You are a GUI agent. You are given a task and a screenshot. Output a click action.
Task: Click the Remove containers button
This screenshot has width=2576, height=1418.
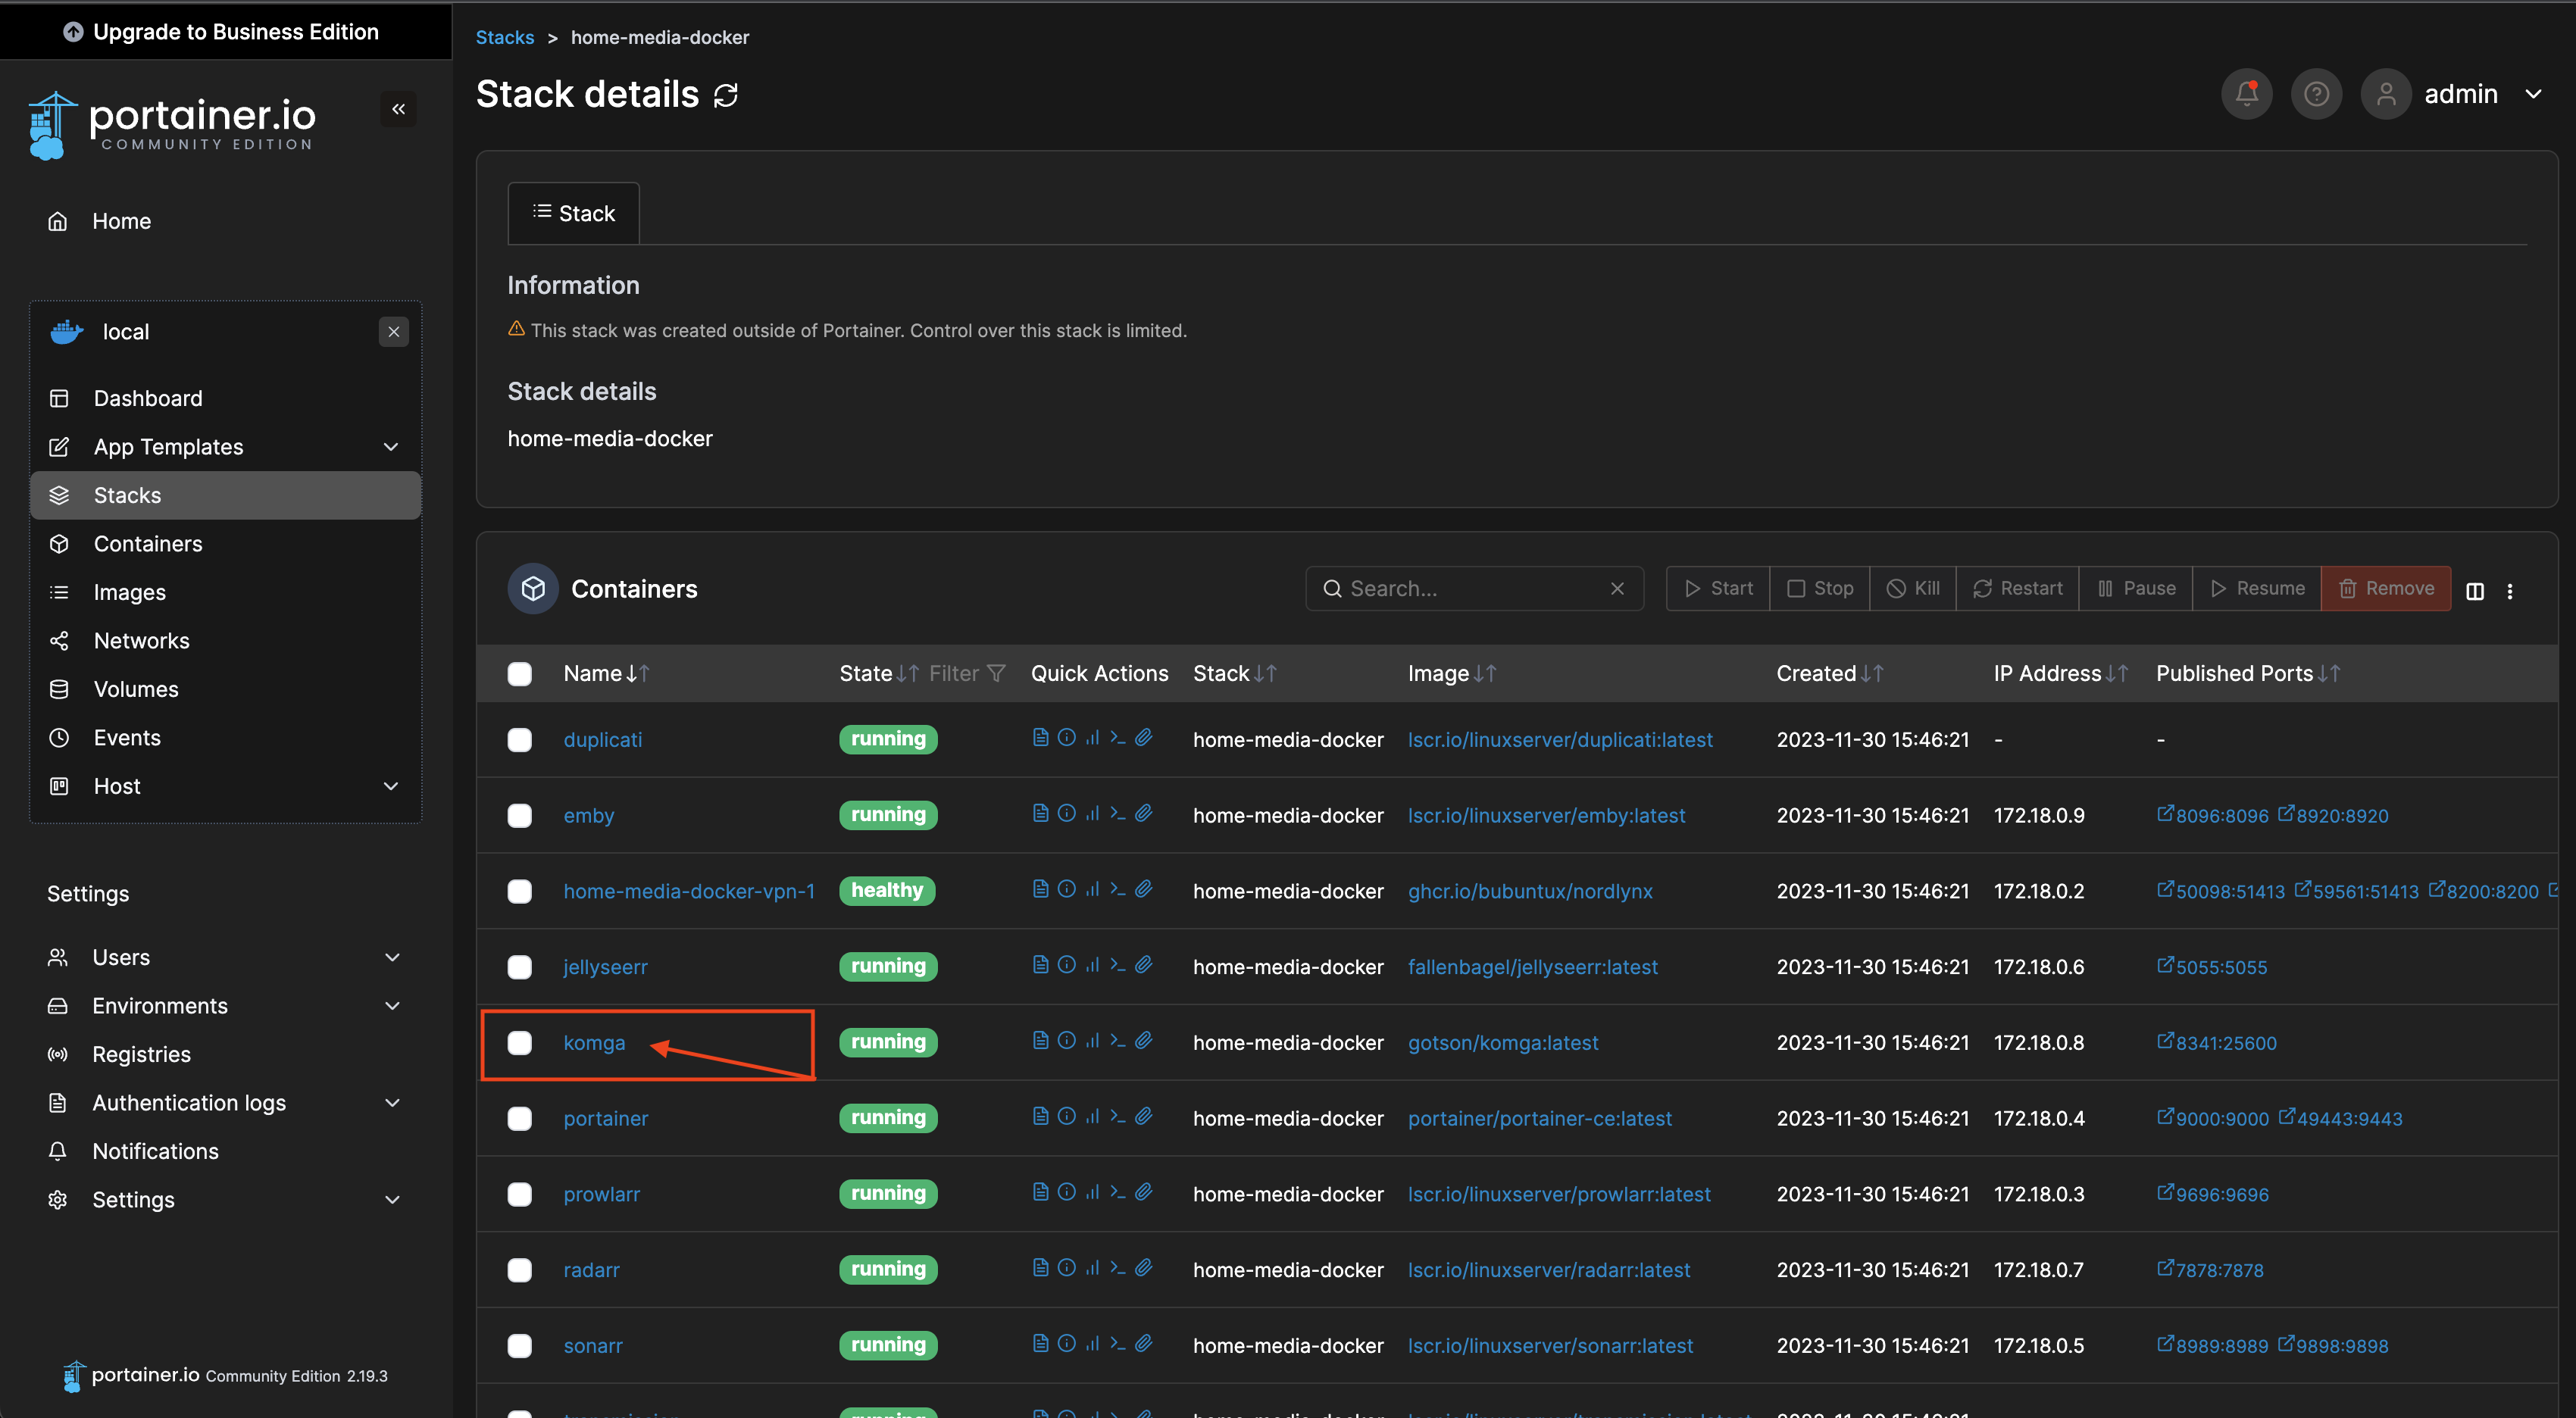2386,589
